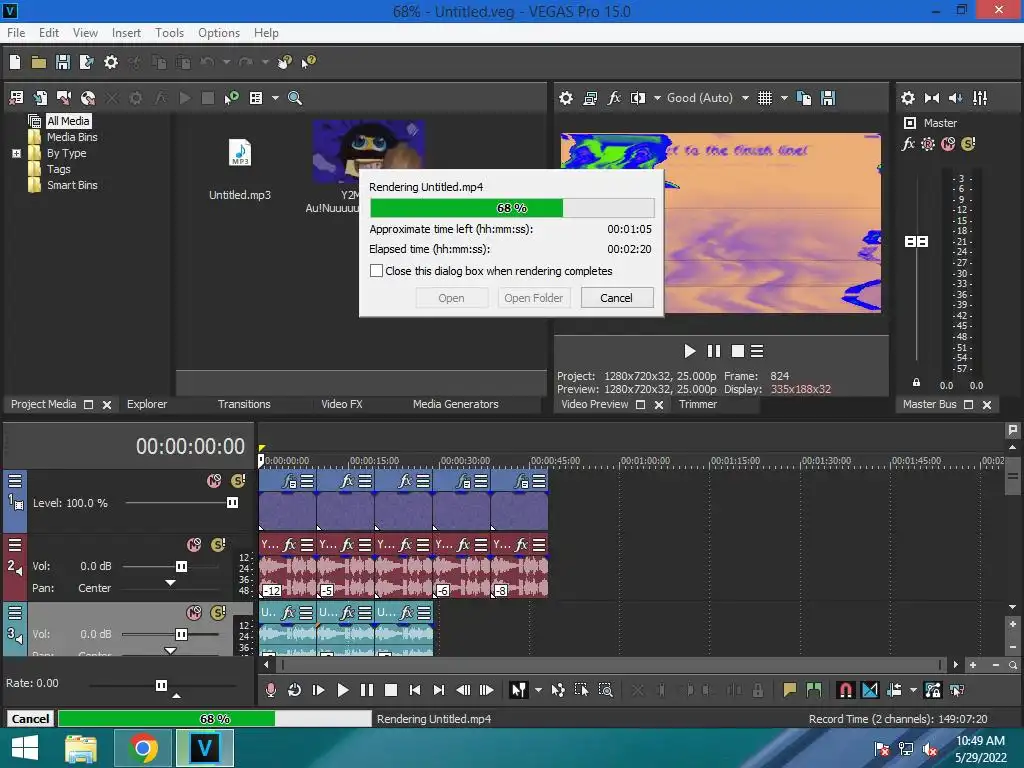Adjust track 1 Level slider handle
1024x768 pixels.
pyautogui.click(x=232, y=502)
